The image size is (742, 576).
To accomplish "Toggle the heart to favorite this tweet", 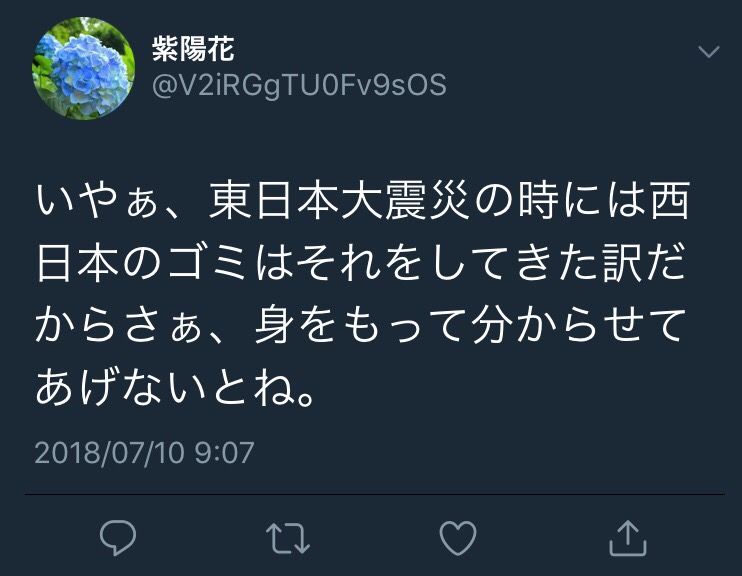I will point(458,538).
